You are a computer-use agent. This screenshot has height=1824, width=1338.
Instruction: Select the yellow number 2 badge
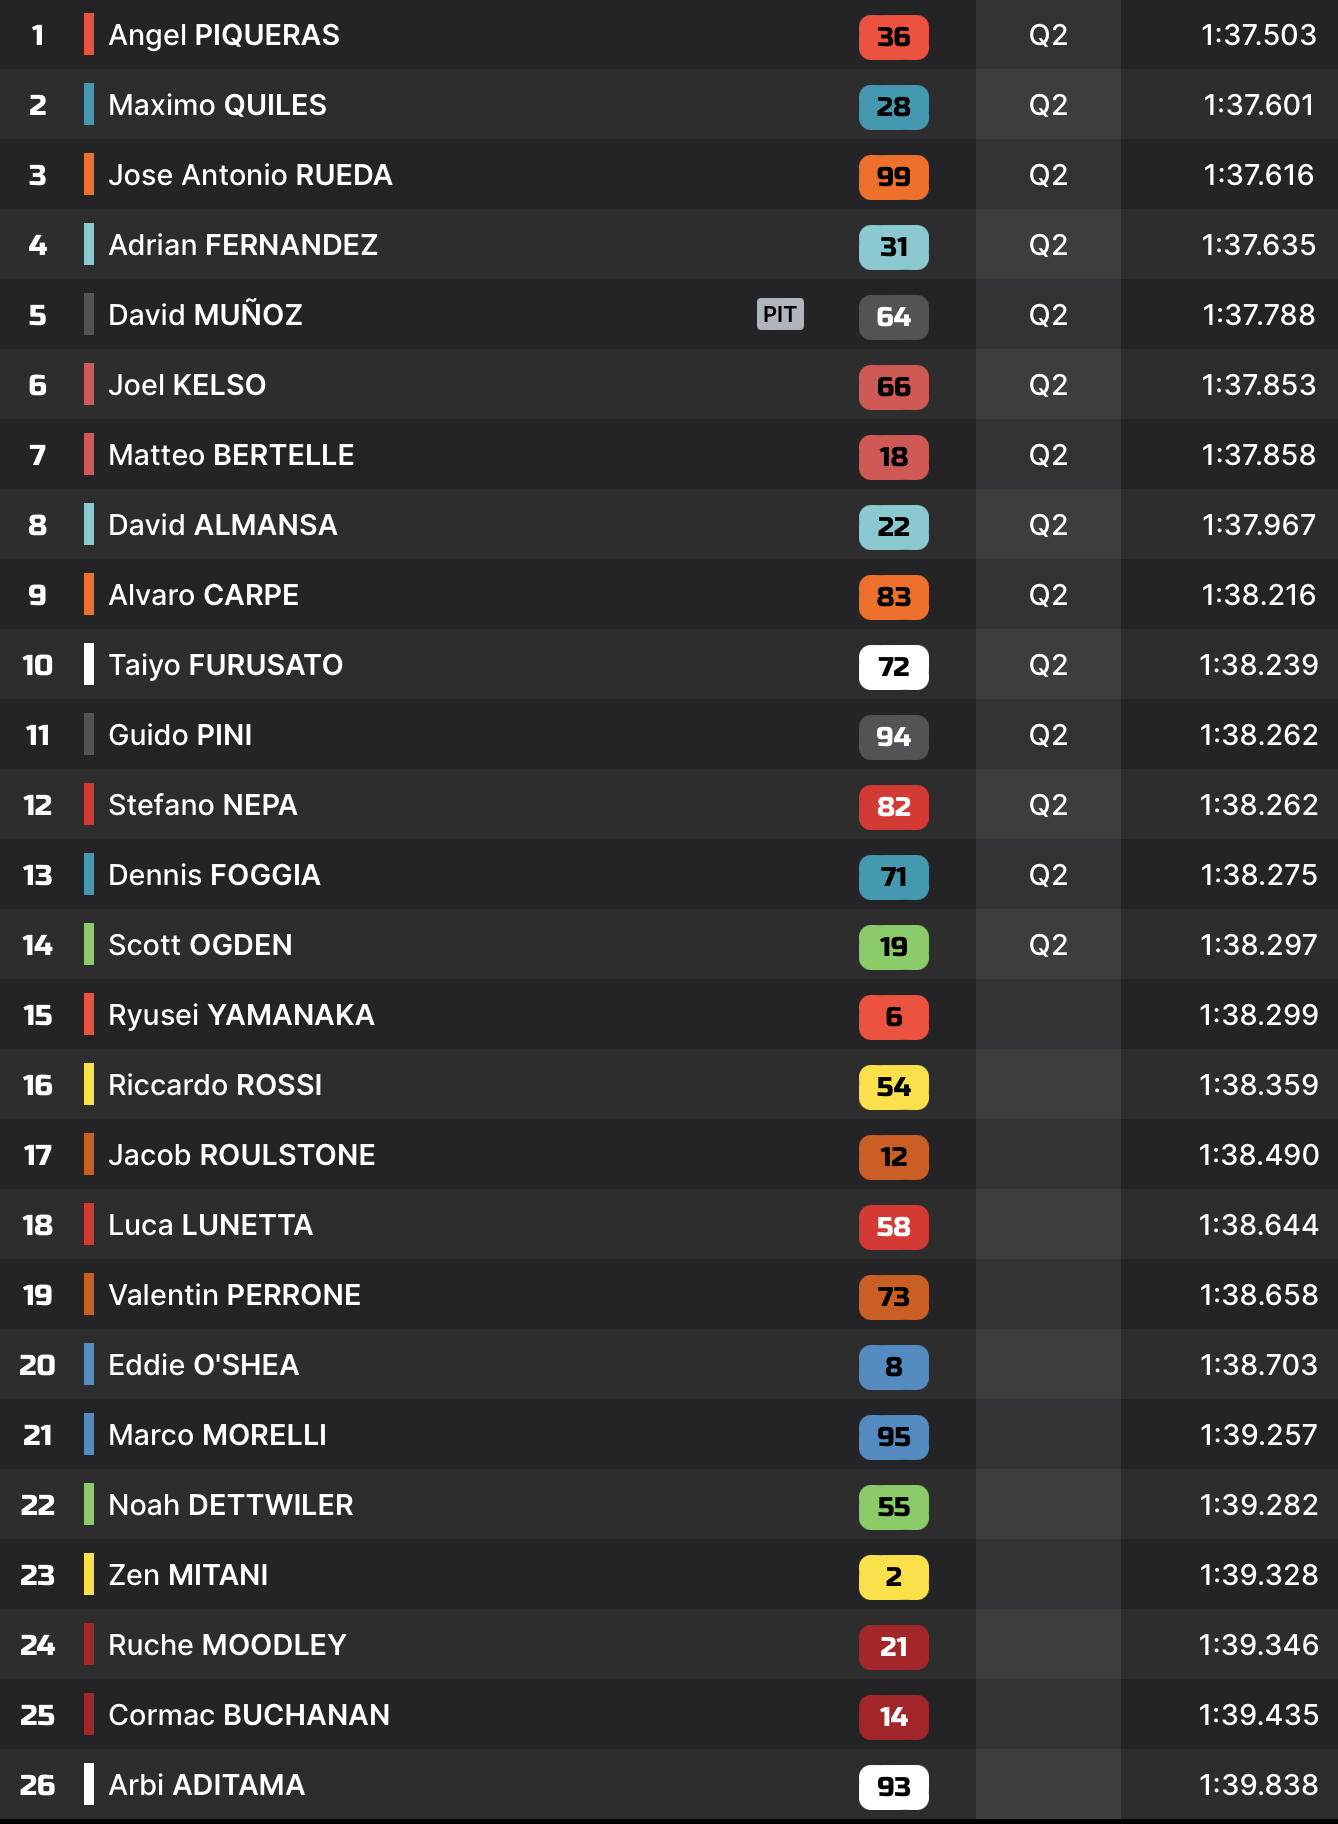[x=893, y=1577]
